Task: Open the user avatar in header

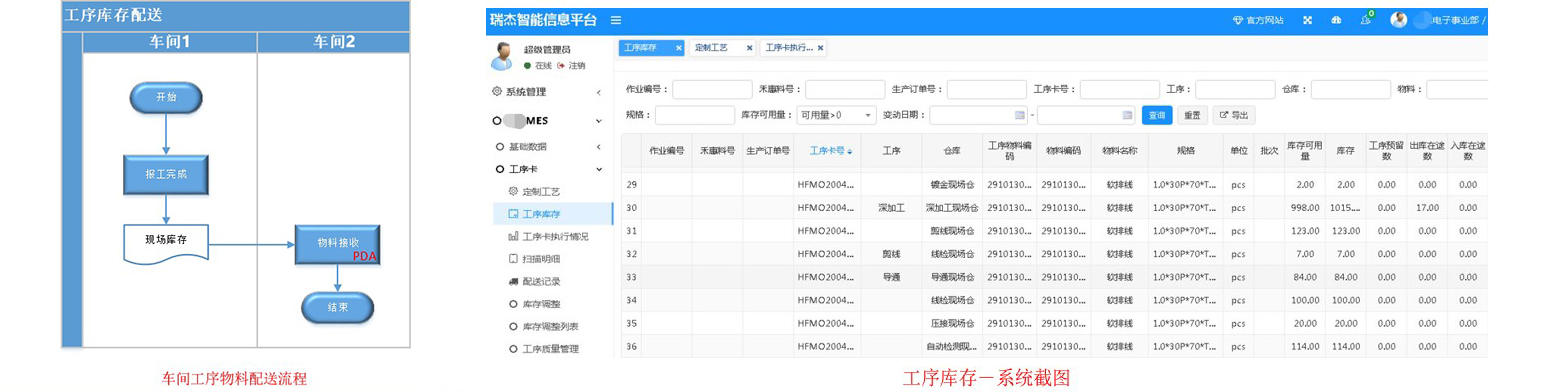Action: (x=1399, y=20)
